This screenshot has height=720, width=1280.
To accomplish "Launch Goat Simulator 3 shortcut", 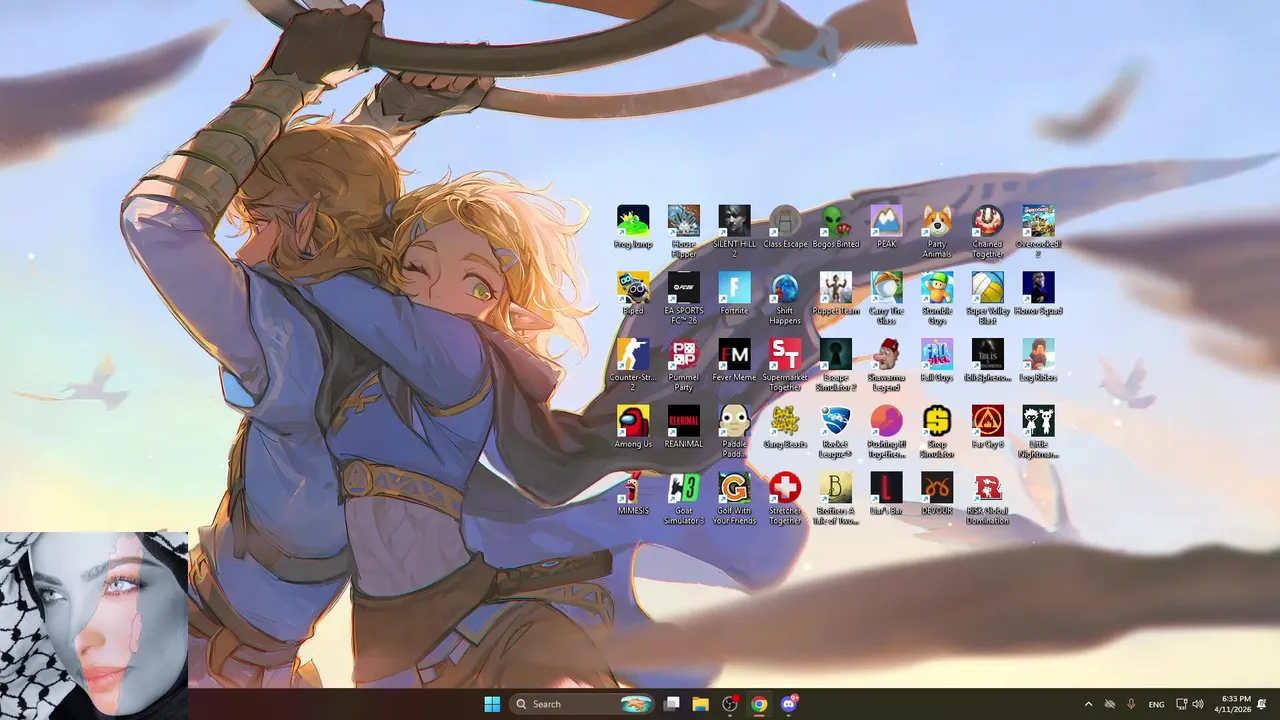I will tap(684, 500).
